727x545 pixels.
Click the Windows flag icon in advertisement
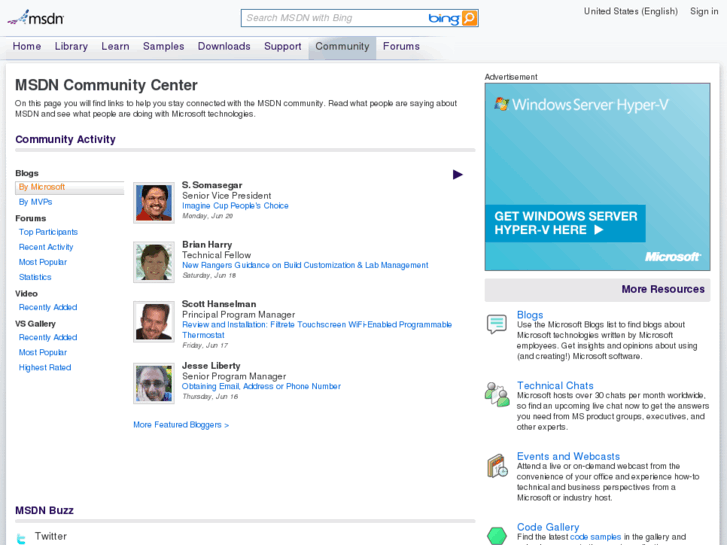click(x=502, y=104)
